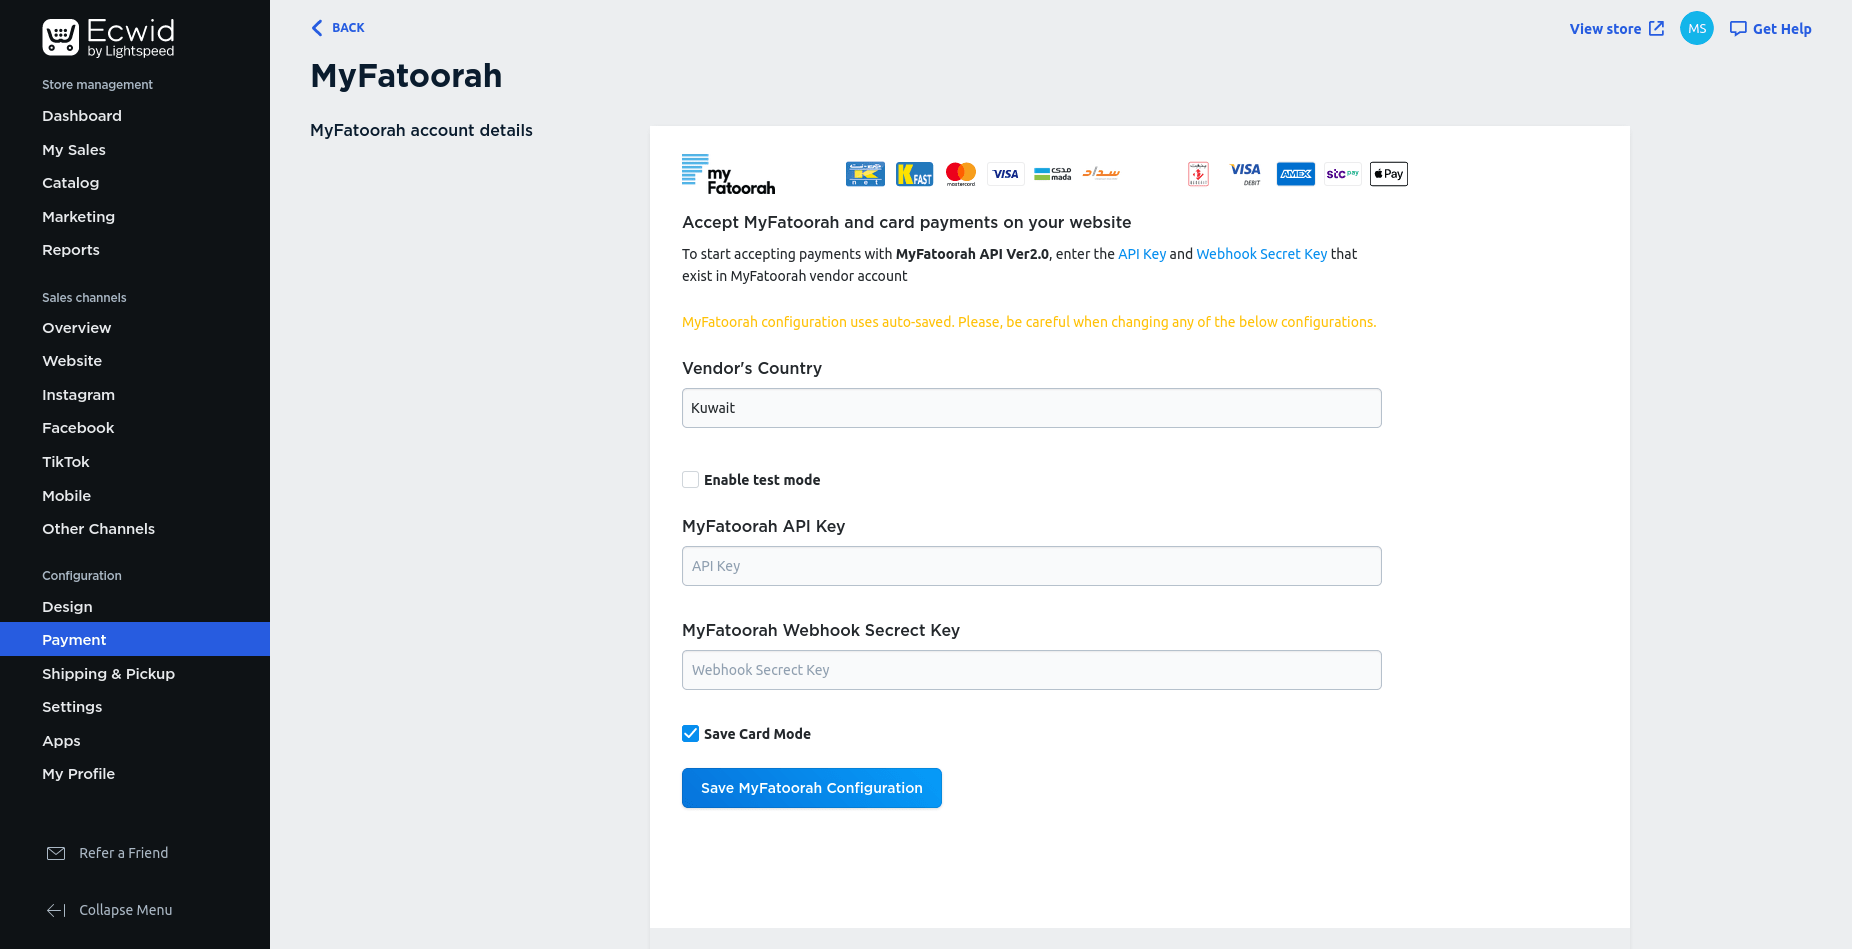Click the 'Configuration' section label
Viewport: 1852px width, 949px height.
[82, 576]
